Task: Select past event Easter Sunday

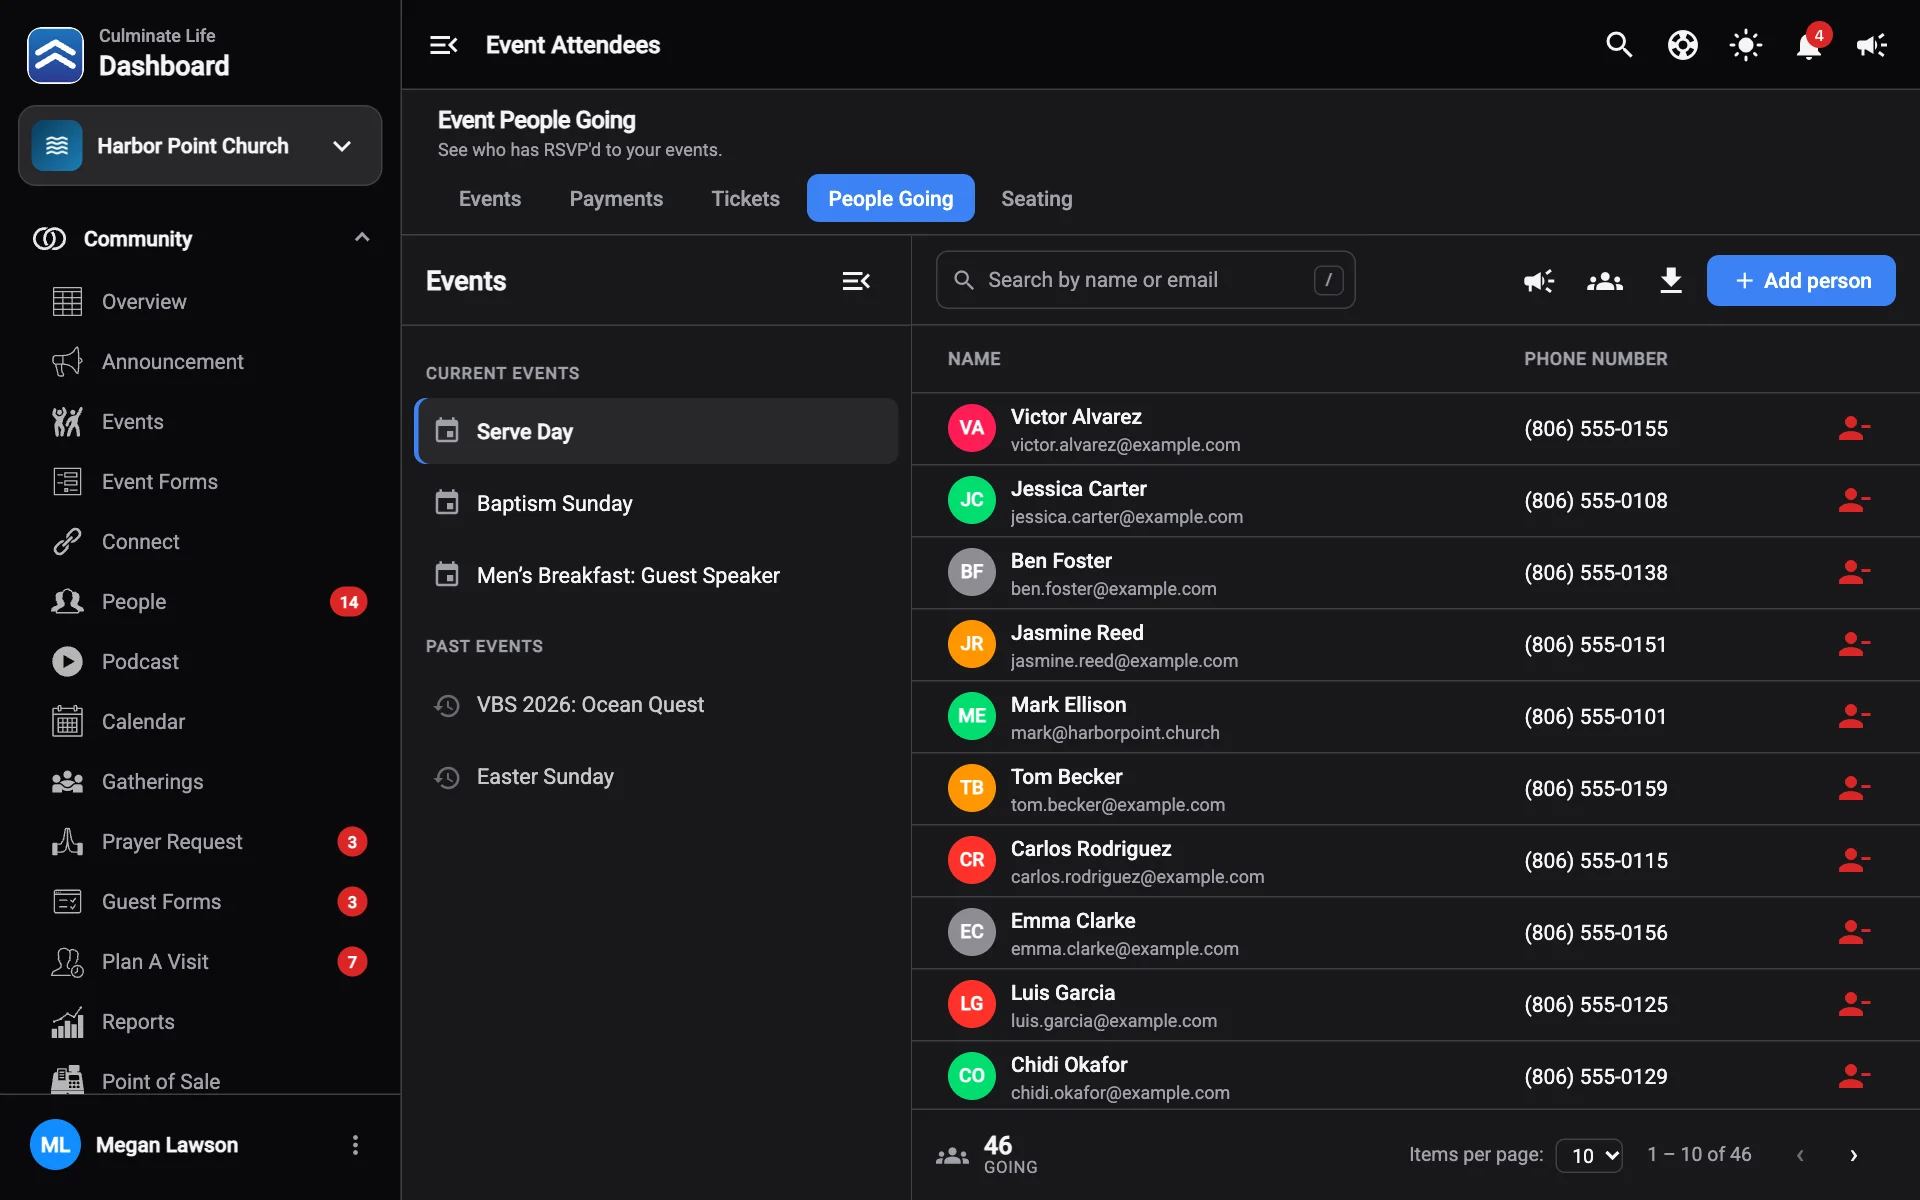Action: click(656, 777)
